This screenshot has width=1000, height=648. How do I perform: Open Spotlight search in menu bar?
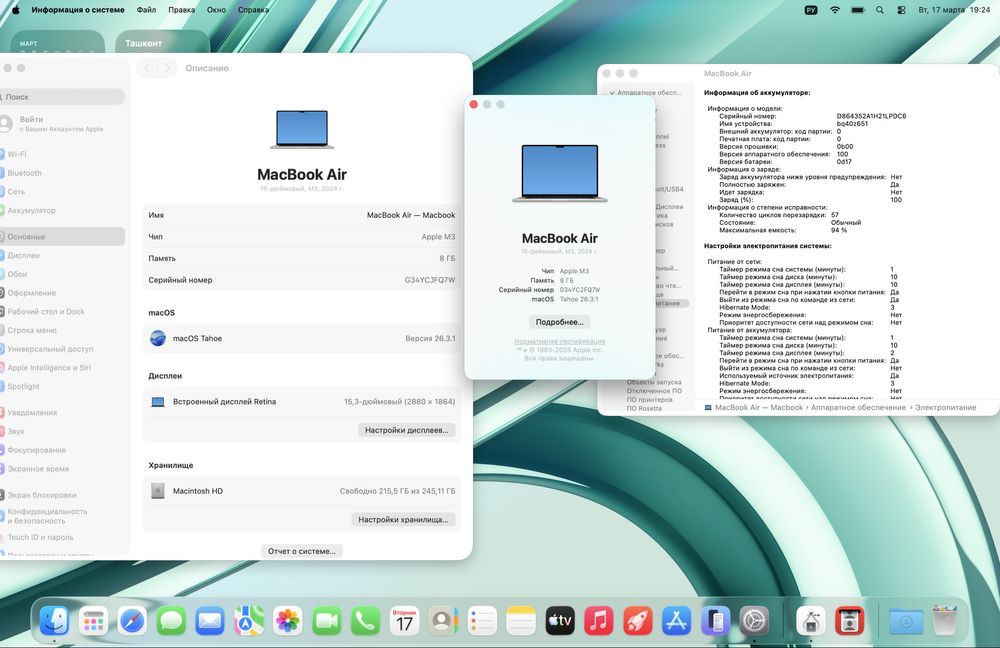coord(879,10)
